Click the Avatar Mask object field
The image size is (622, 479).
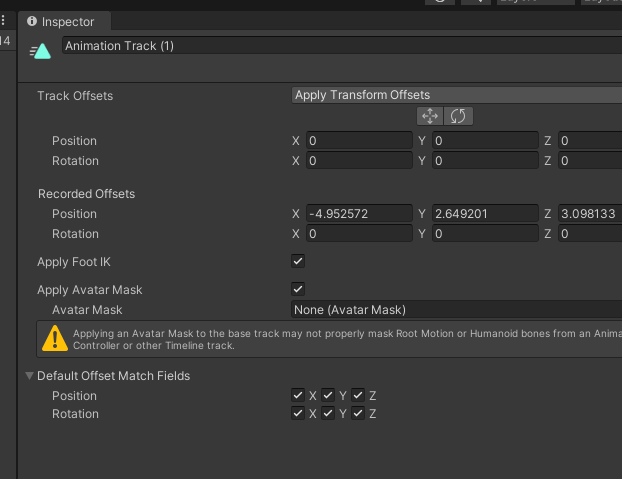tap(455, 309)
